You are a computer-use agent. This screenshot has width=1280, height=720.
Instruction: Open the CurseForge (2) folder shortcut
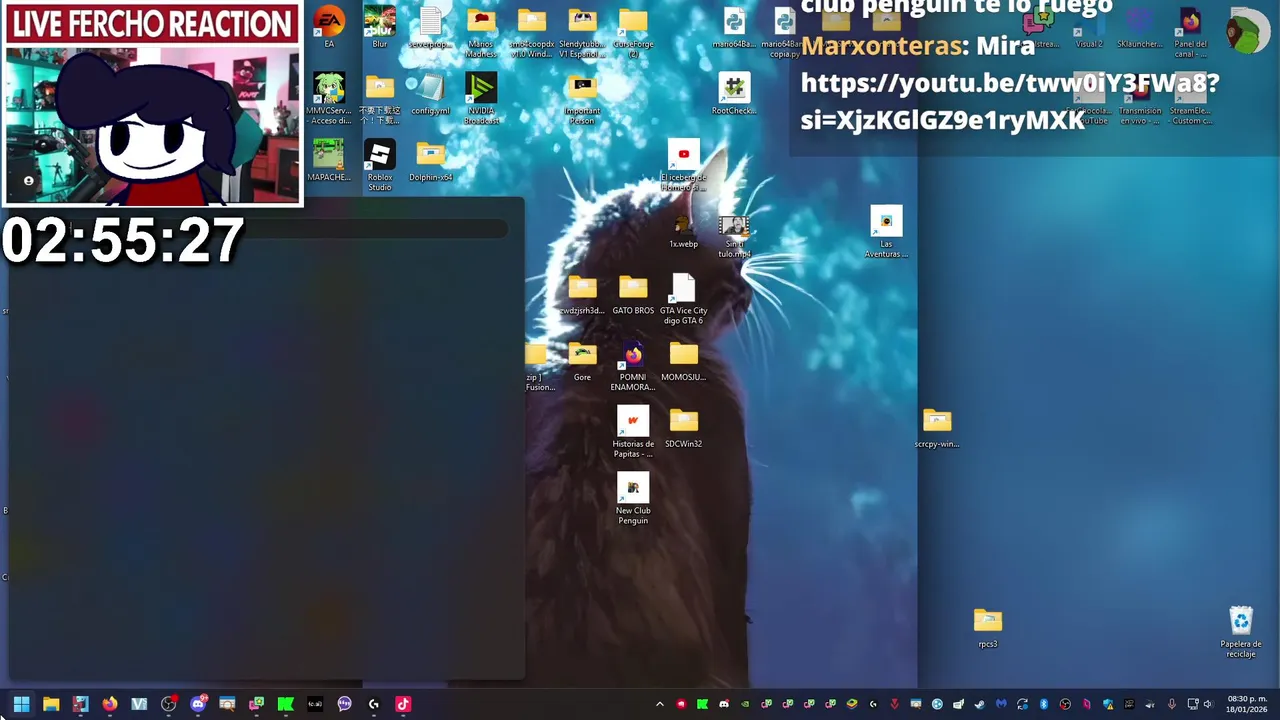(633, 32)
